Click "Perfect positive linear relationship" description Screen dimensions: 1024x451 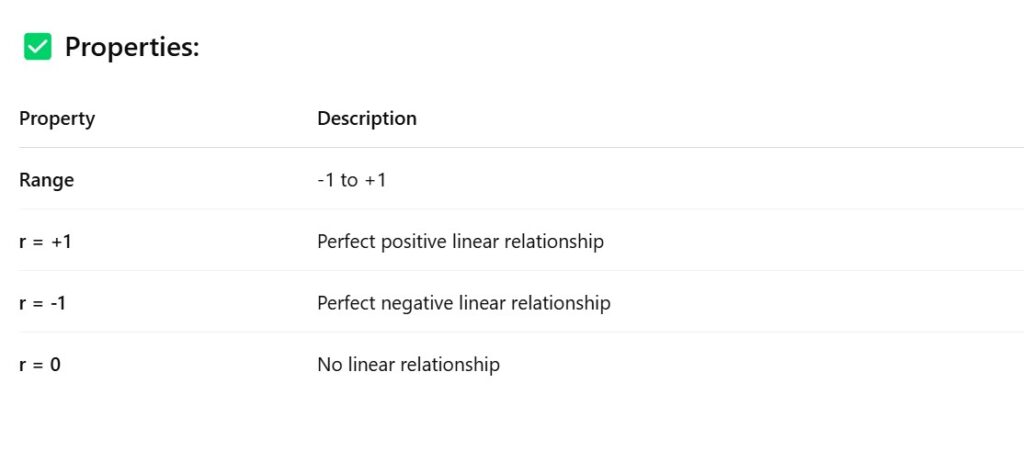[x=460, y=242]
